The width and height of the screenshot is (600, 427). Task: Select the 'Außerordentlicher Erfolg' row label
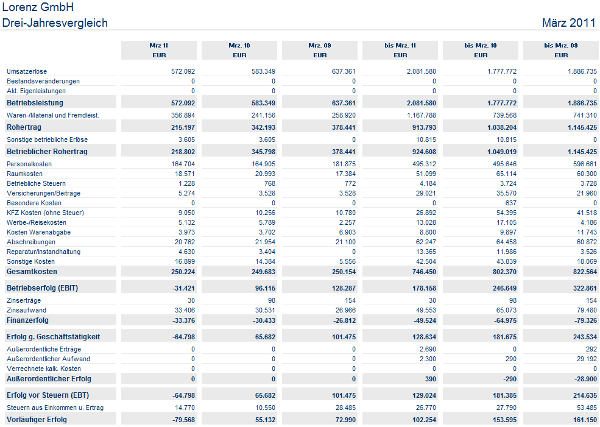point(49,379)
